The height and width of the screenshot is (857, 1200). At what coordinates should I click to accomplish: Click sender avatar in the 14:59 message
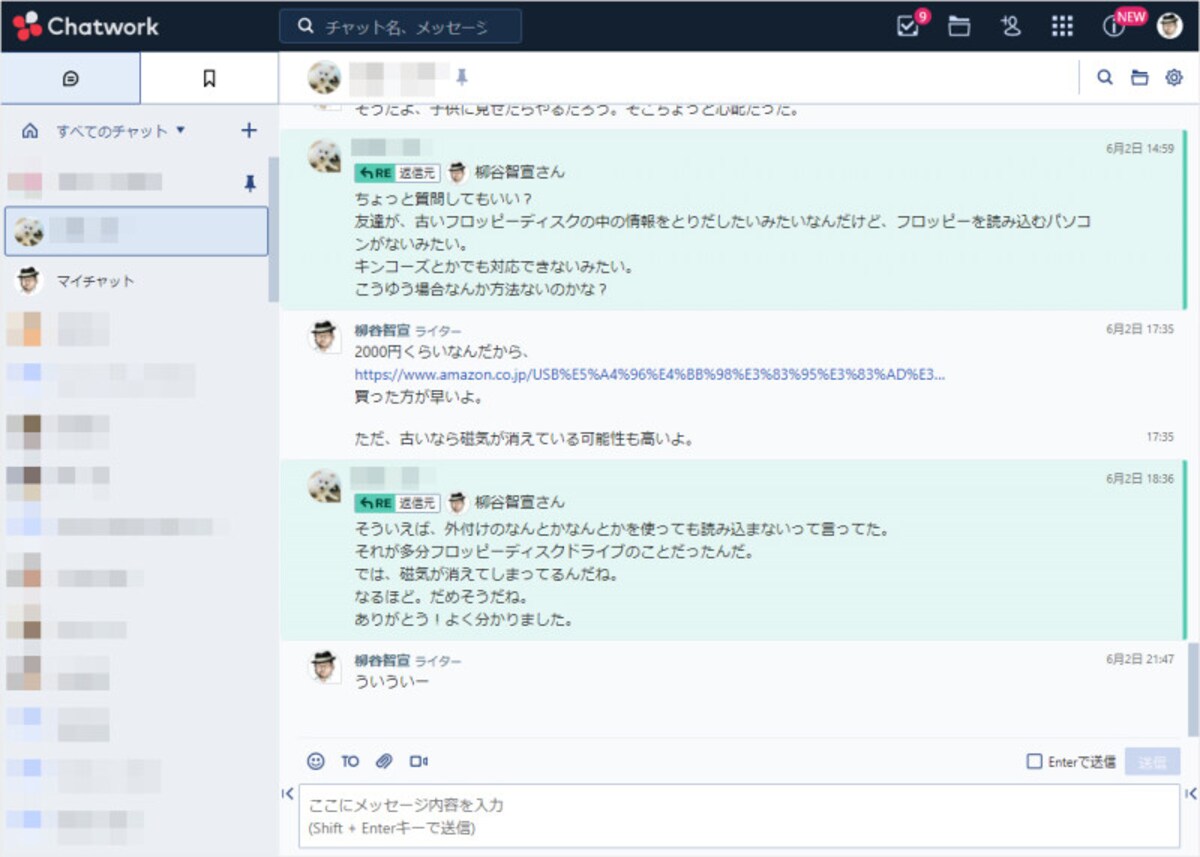click(324, 156)
